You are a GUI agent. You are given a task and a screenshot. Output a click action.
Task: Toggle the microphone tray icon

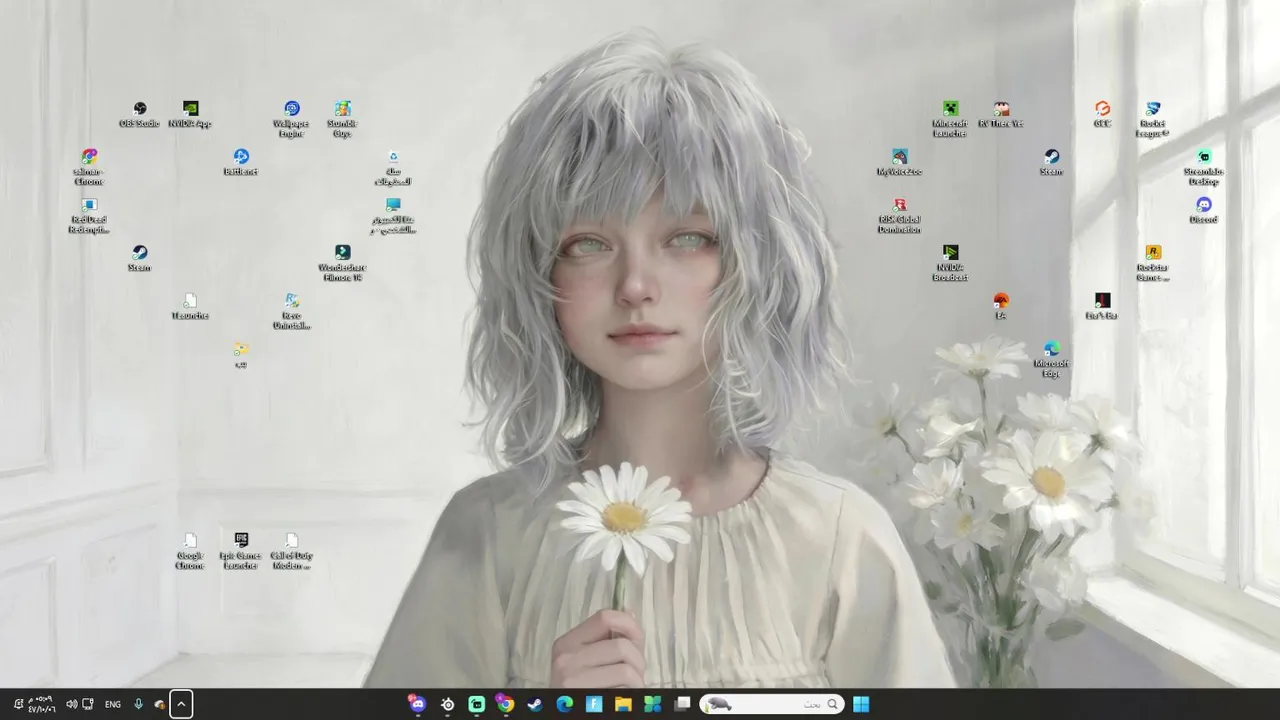[x=138, y=704]
